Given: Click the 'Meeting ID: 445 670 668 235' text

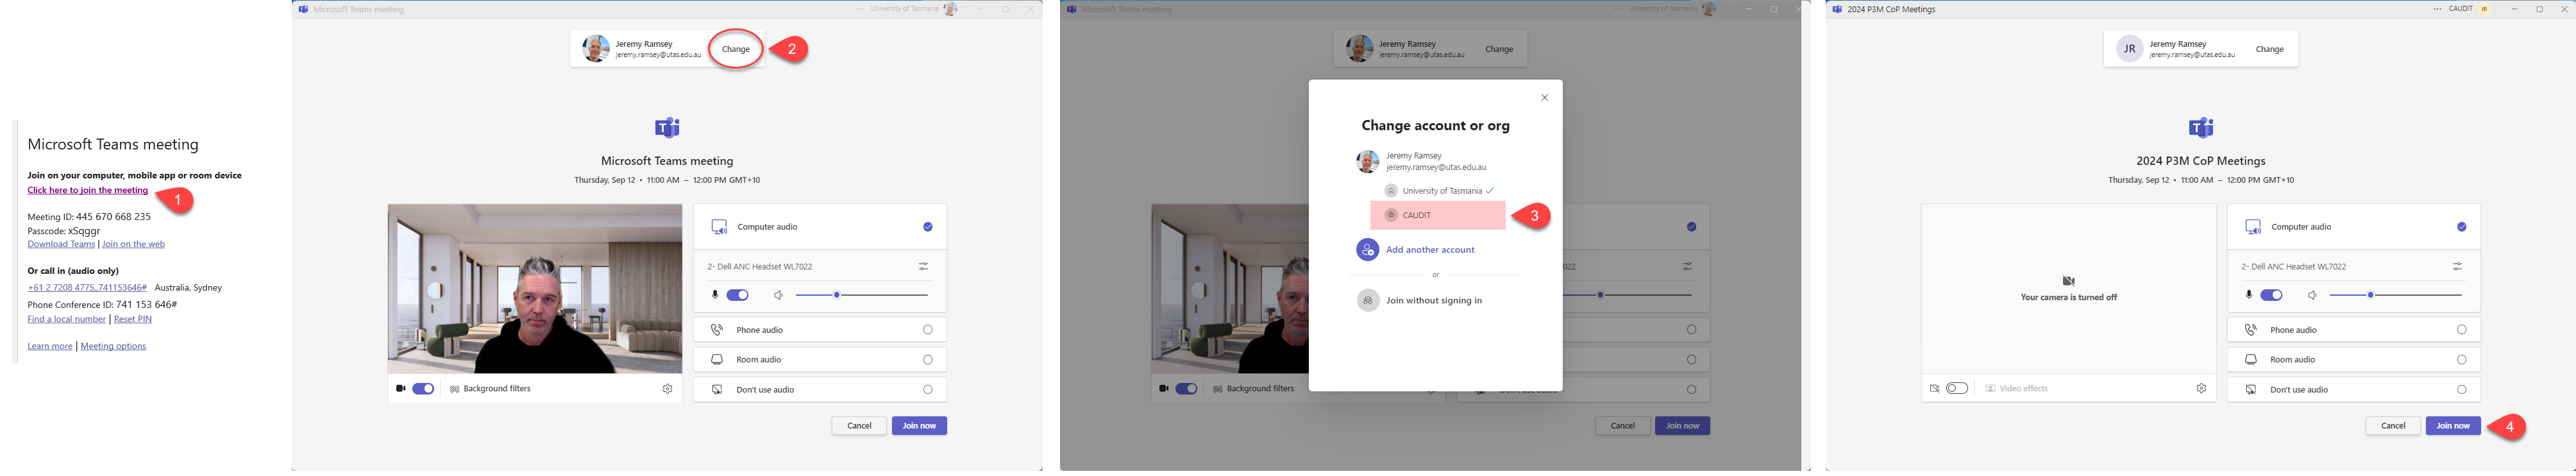Looking at the screenshot, I should click(89, 217).
